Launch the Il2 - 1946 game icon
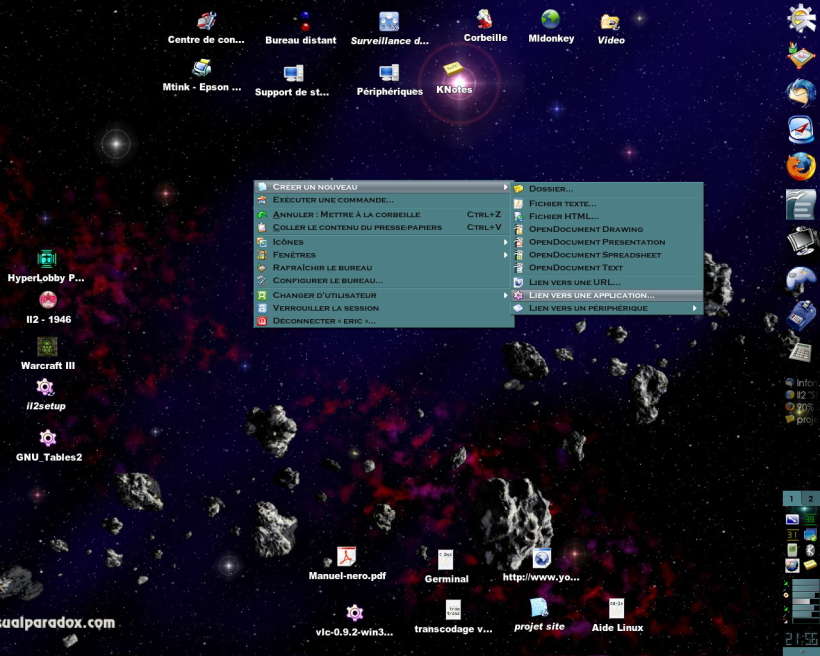 [48, 300]
